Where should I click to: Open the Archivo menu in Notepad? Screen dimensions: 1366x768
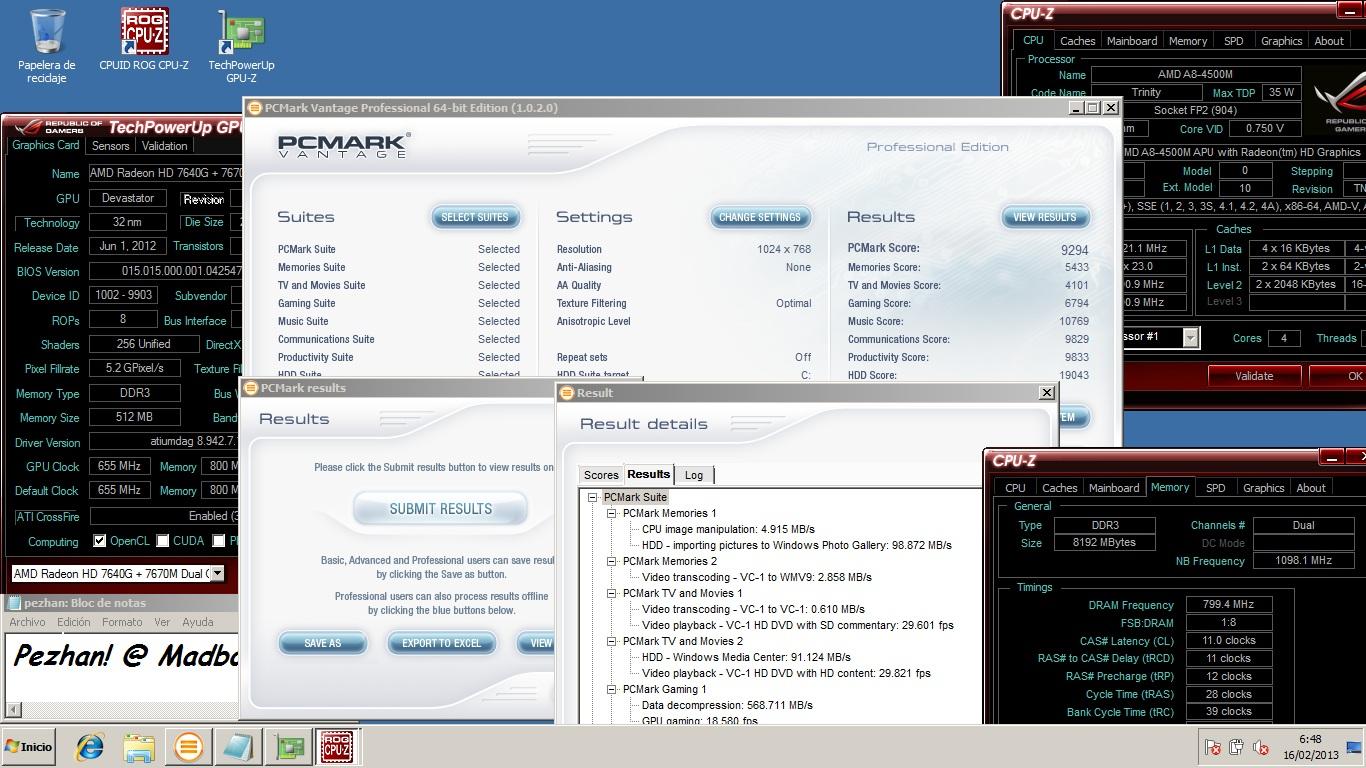tap(27, 622)
